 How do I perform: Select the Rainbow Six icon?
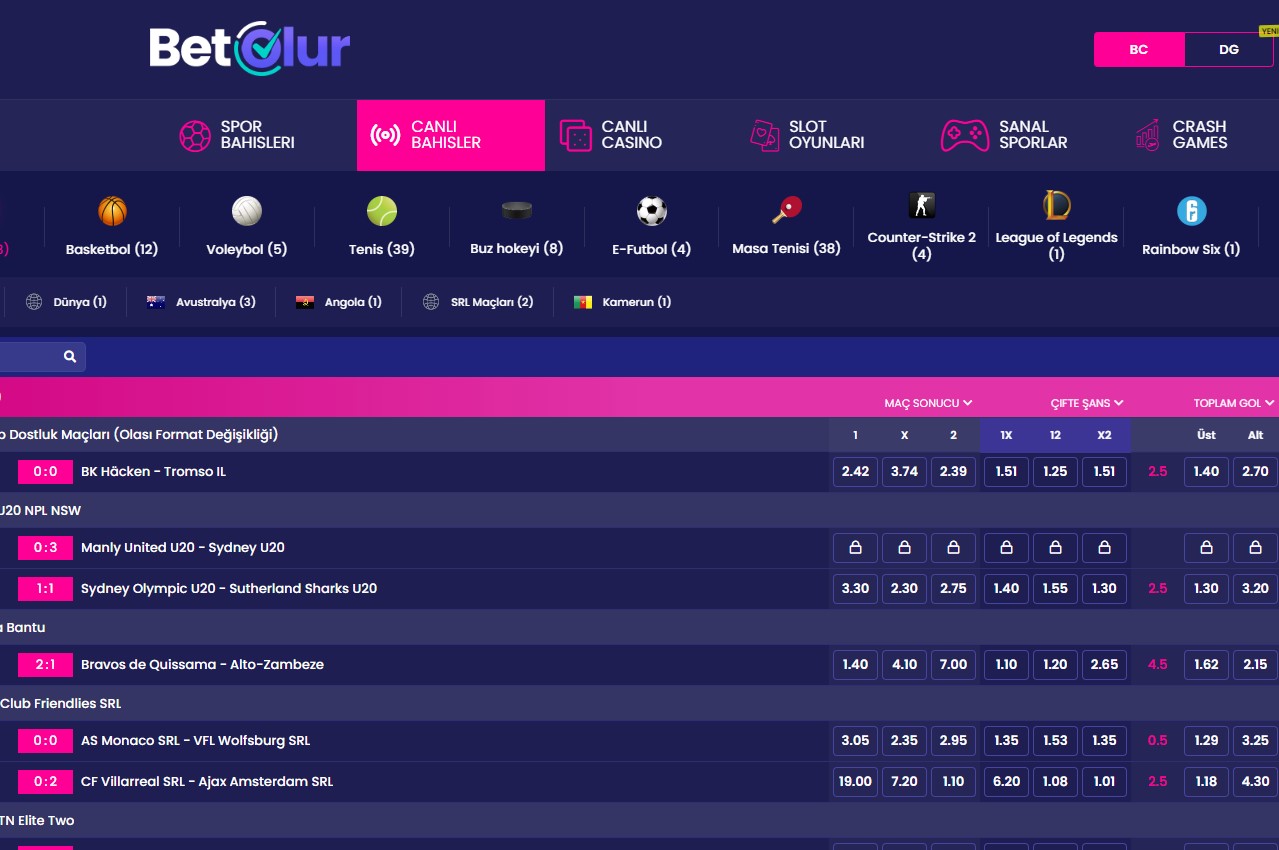[1191, 211]
